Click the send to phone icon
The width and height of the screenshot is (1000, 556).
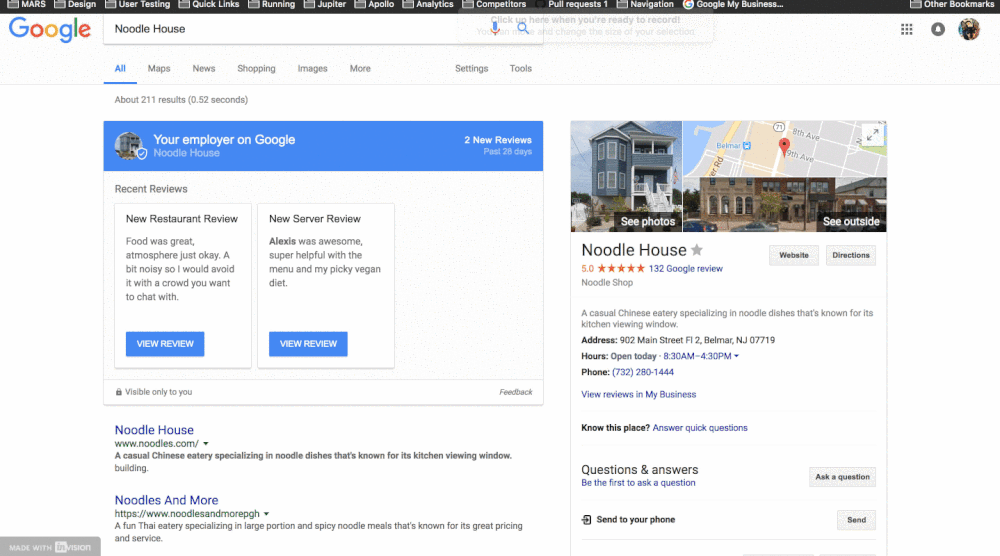(586, 520)
